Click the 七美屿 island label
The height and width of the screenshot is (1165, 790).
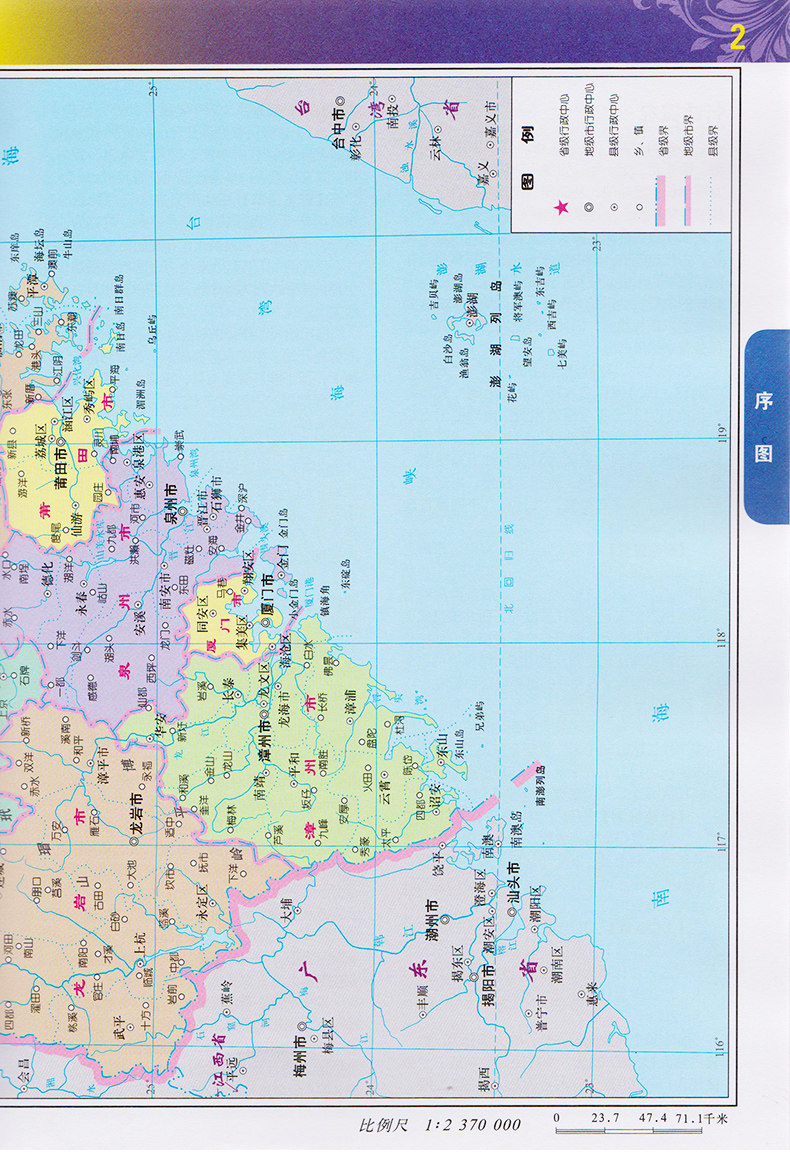563,354
